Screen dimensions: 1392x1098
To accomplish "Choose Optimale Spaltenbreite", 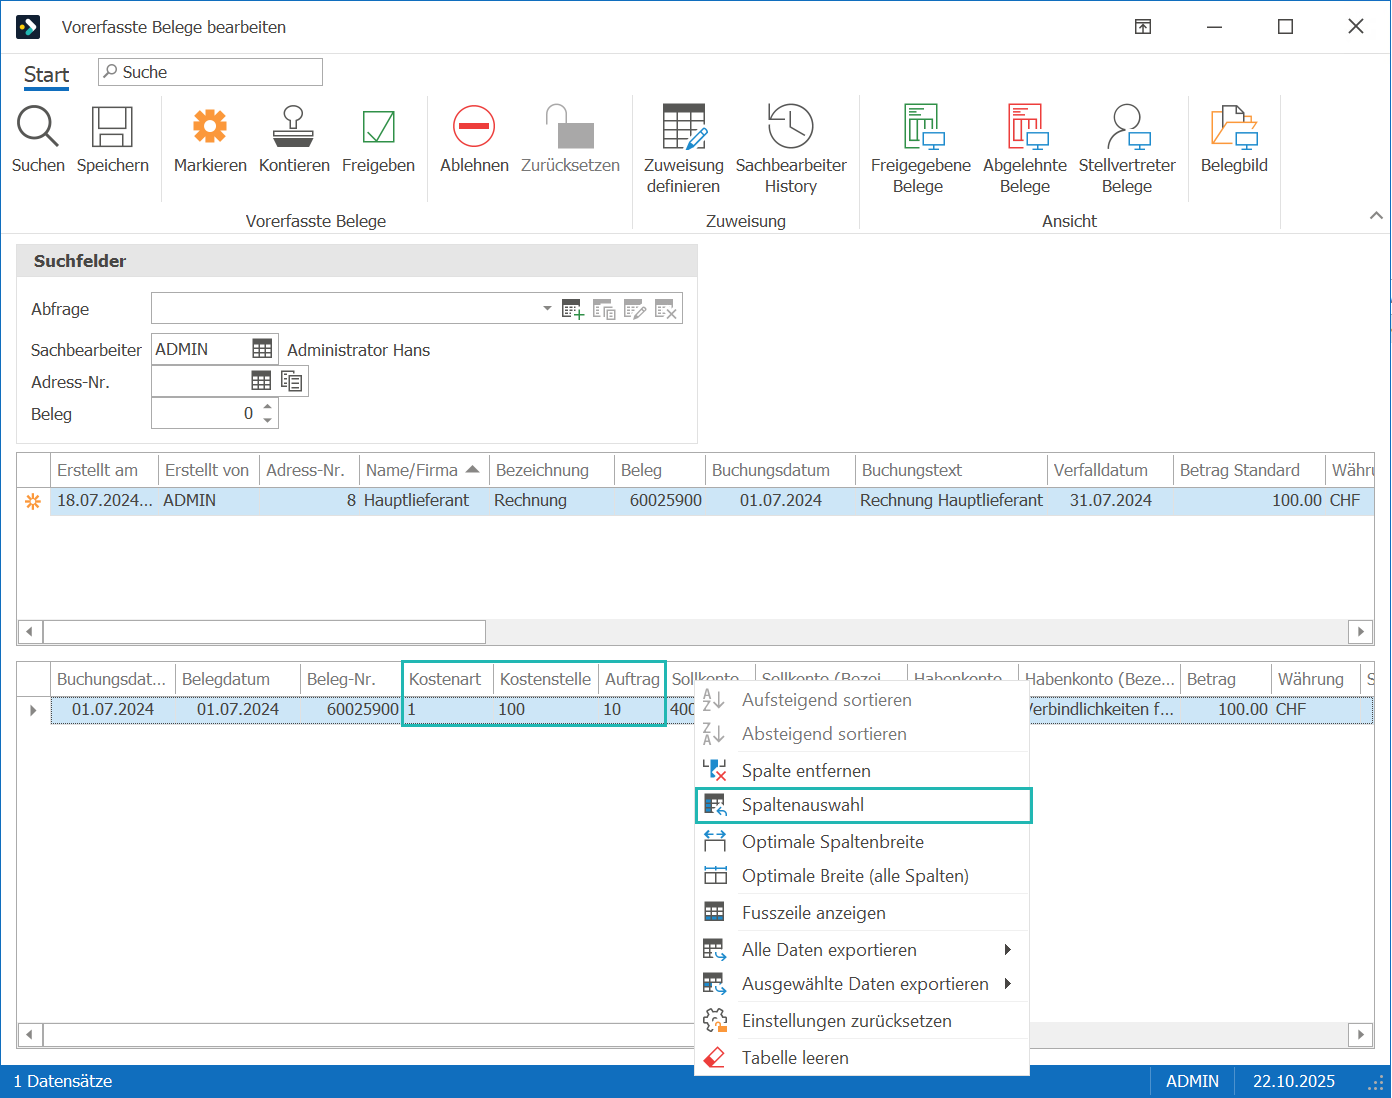I will [863, 842].
